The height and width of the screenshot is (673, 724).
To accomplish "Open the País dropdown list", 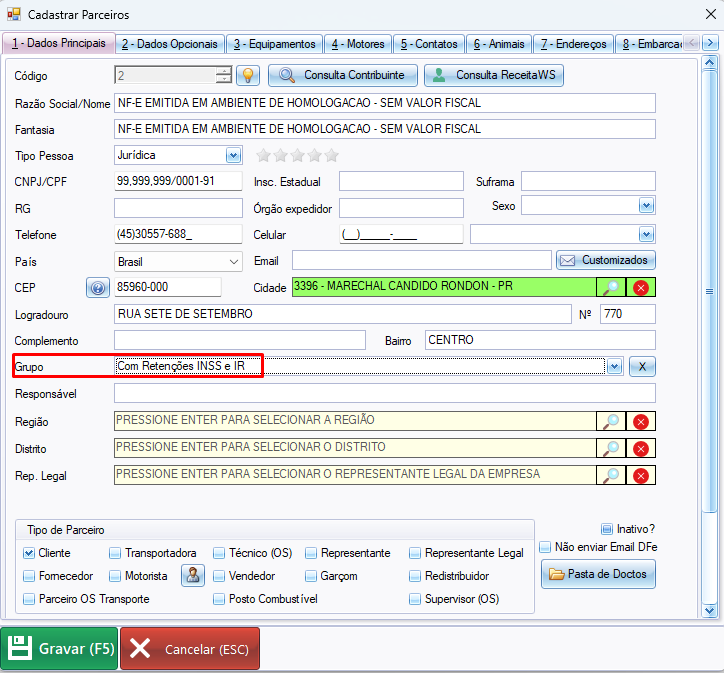I will click(234, 261).
